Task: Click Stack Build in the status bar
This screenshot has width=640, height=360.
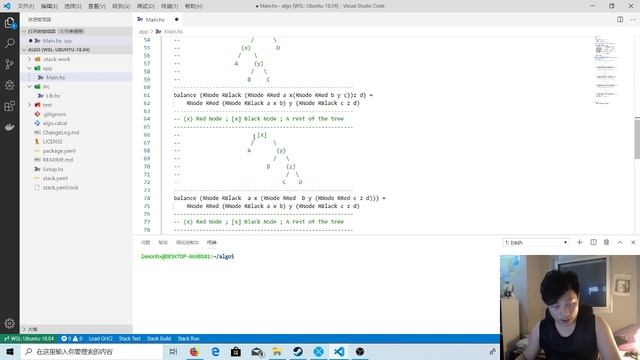Action: [x=159, y=338]
